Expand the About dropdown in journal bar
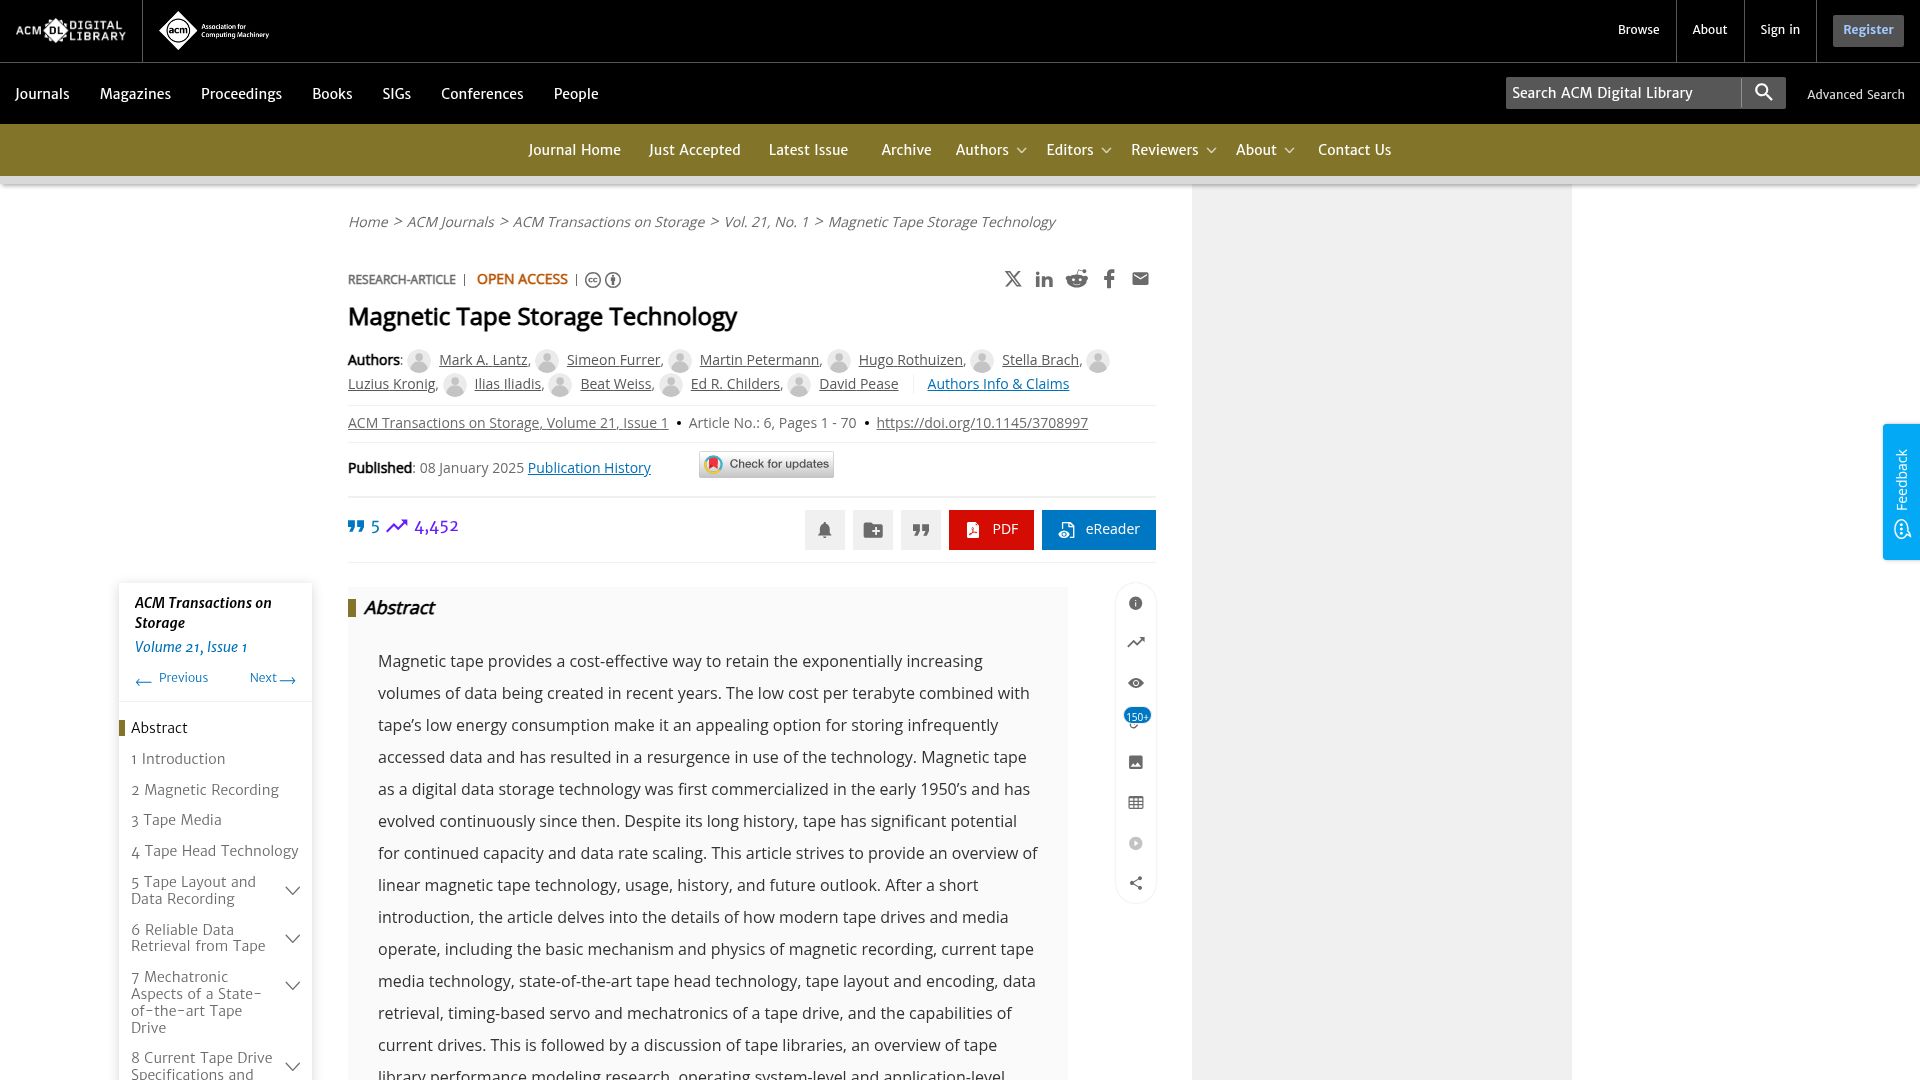The height and width of the screenshot is (1080, 1920). pyautogui.click(x=1265, y=150)
